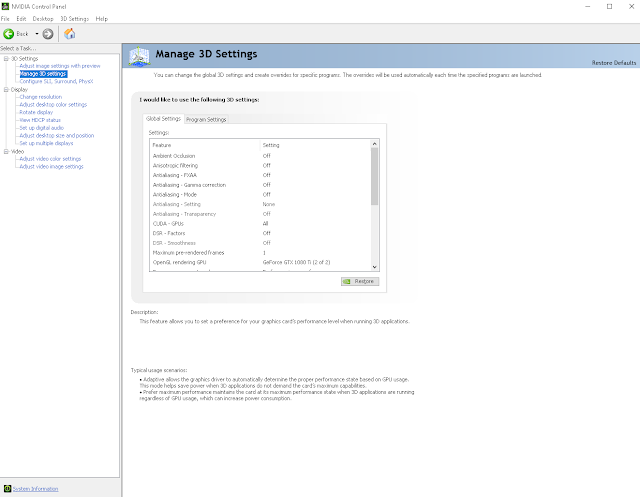
Task: Click the NVIDIA Control Panel title icon
Action: tap(5, 7)
